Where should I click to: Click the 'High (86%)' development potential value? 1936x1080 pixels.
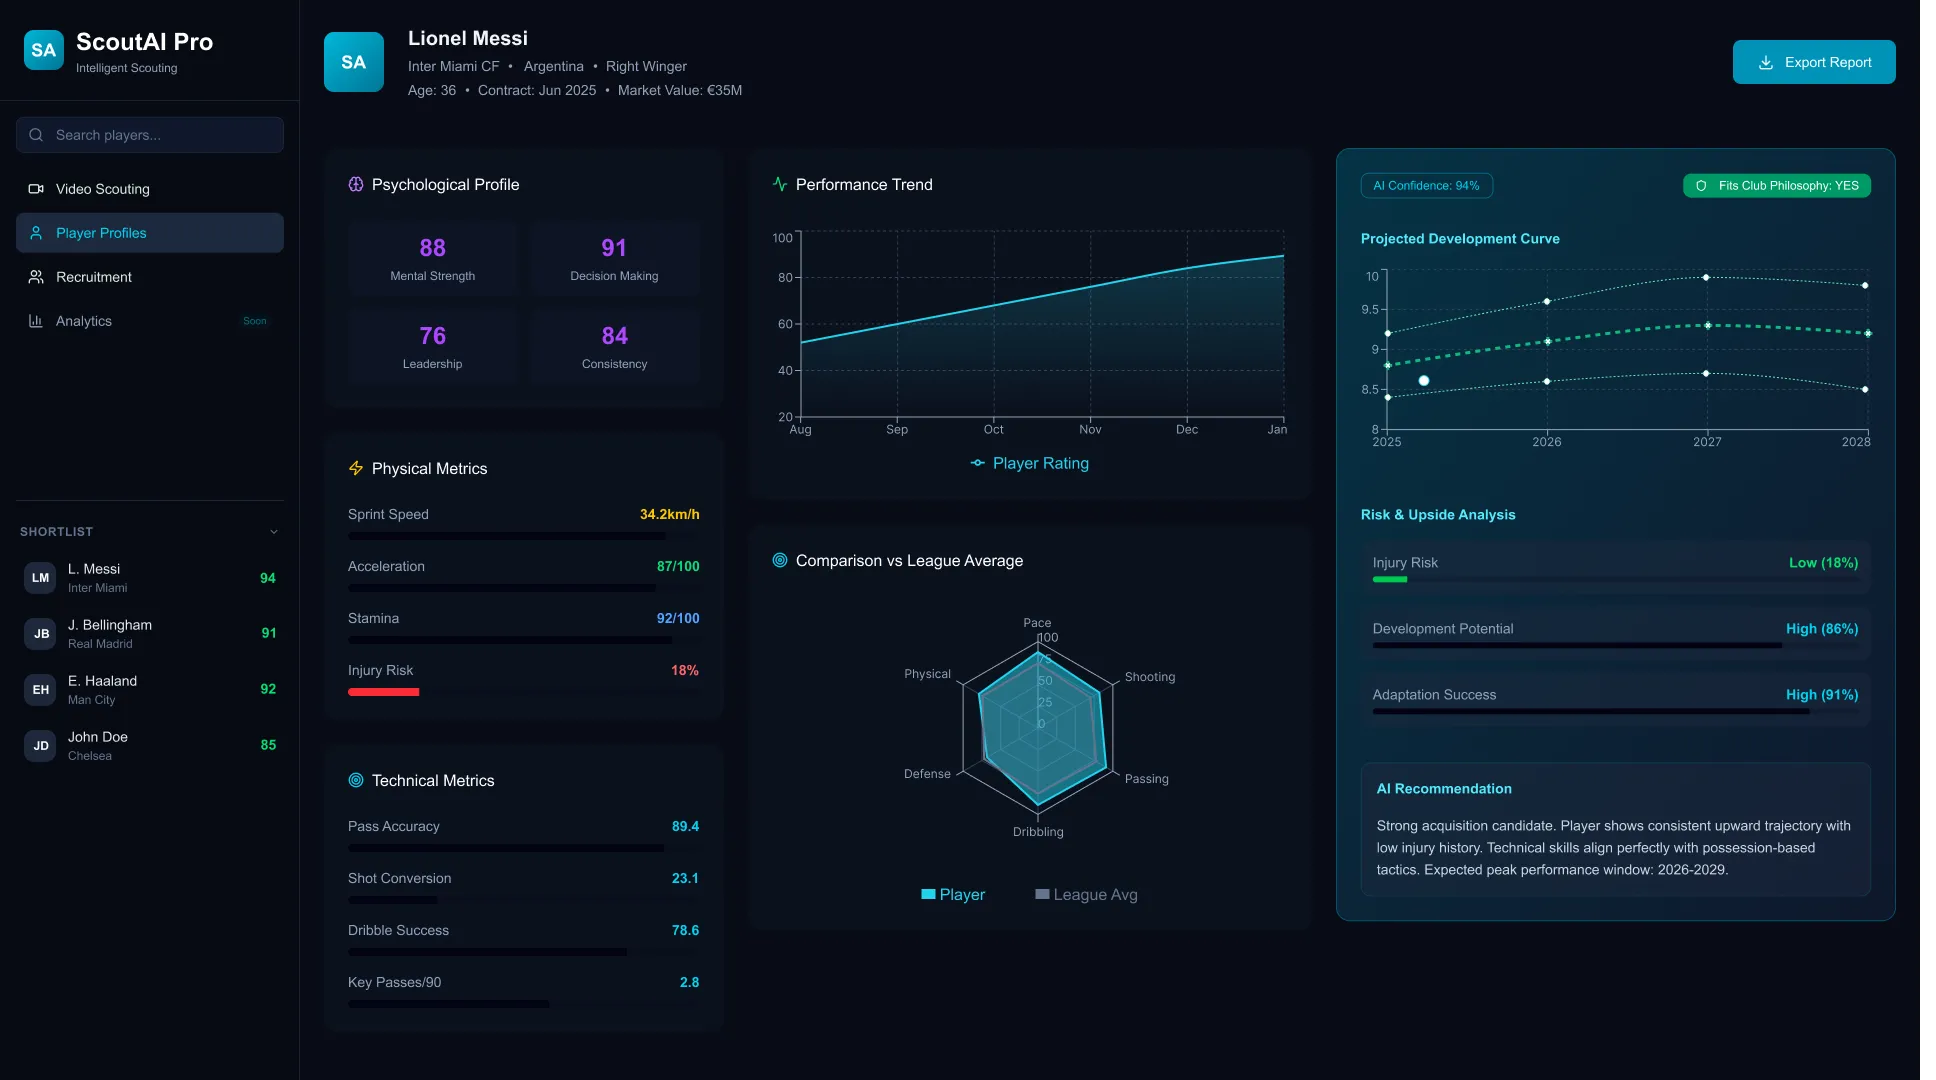(x=1823, y=629)
